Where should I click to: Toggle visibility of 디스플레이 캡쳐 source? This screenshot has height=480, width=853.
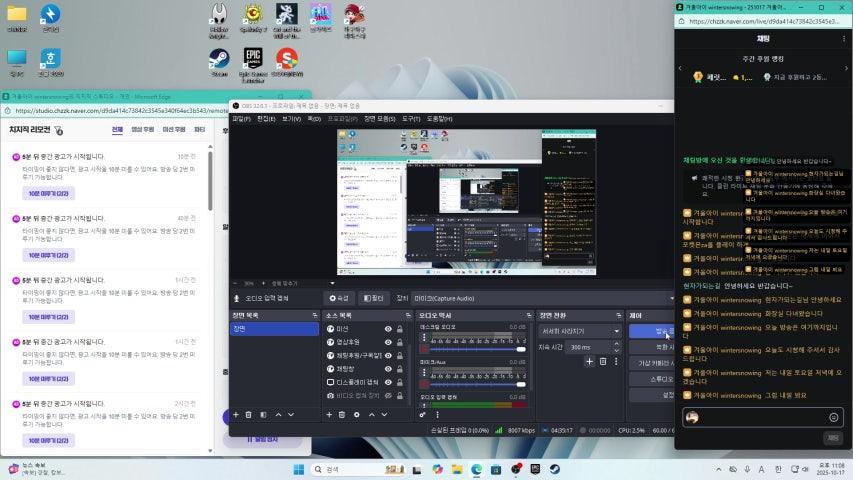(388, 382)
